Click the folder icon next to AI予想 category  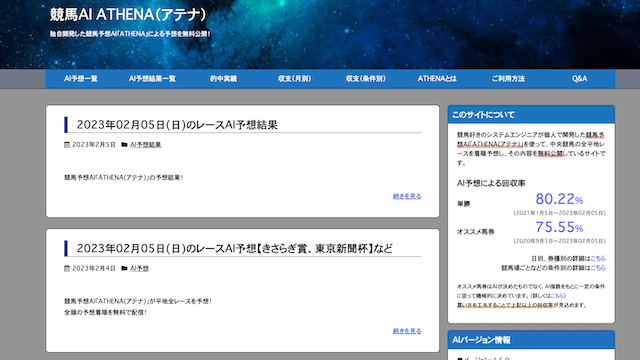(x=124, y=268)
